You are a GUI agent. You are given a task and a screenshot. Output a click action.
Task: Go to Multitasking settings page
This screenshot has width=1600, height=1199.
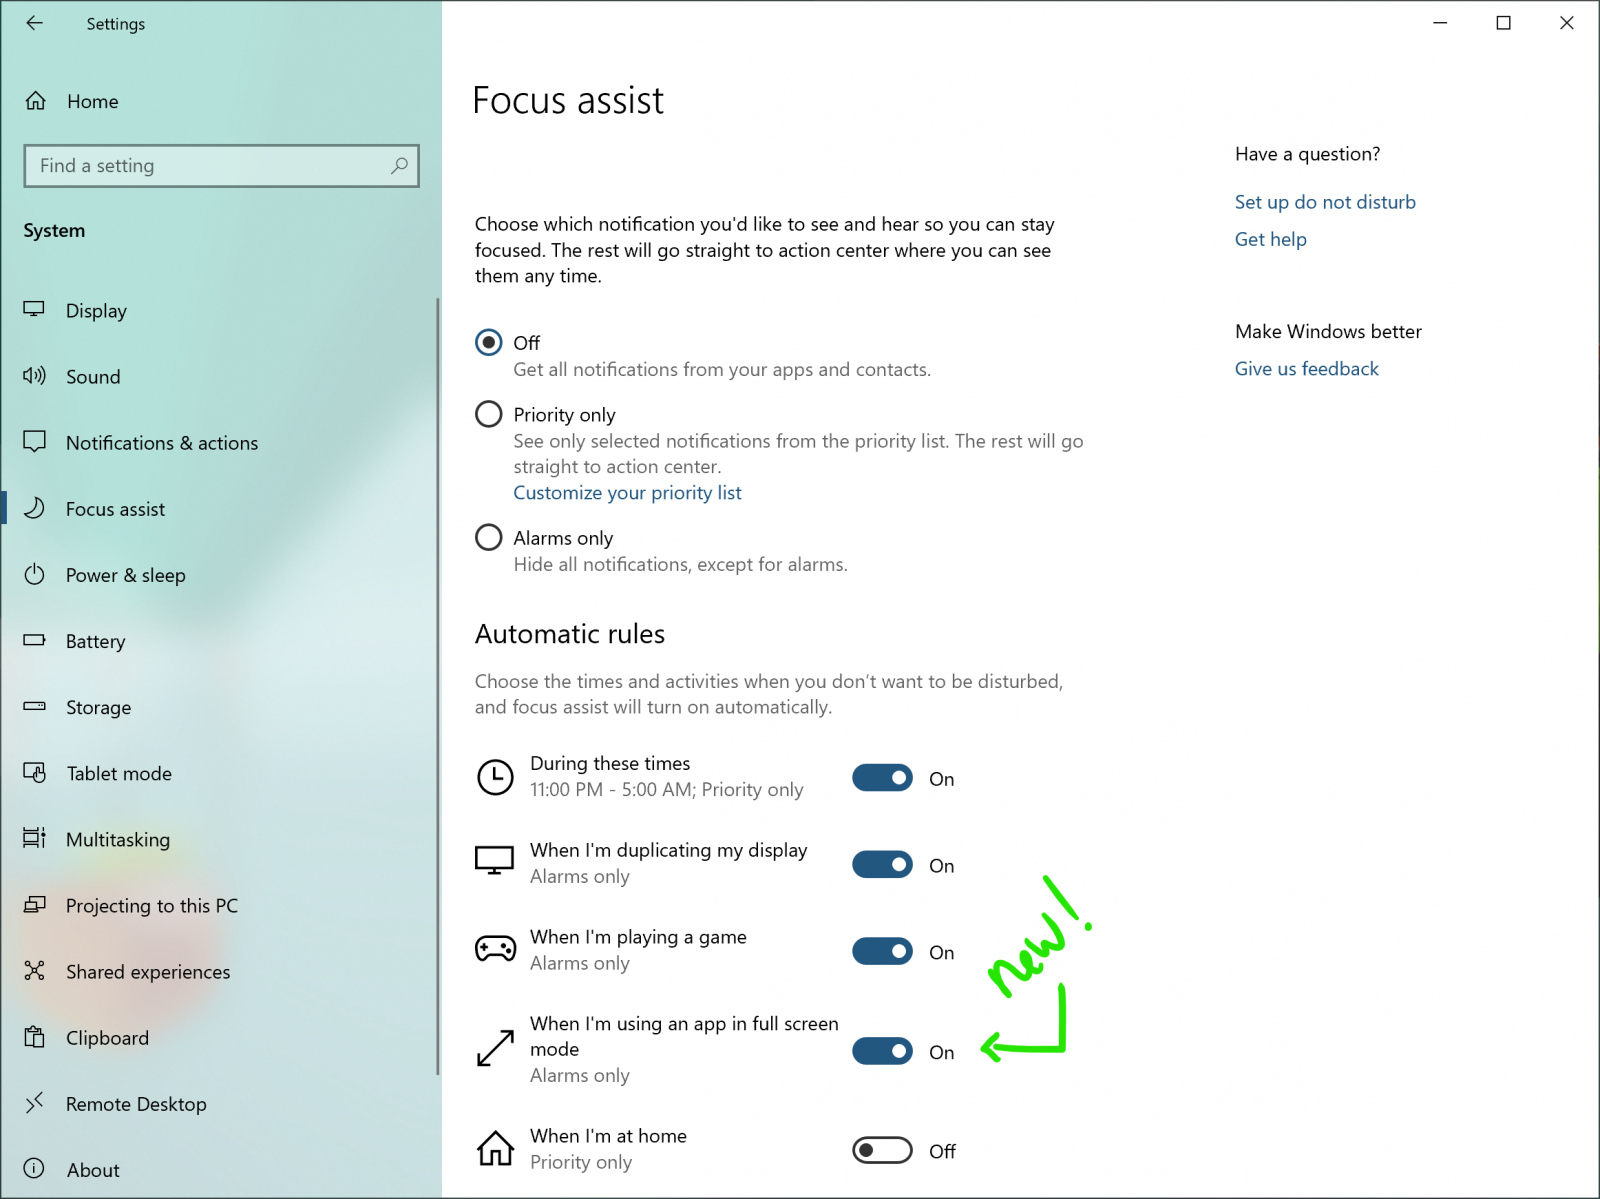click(117, 839)
